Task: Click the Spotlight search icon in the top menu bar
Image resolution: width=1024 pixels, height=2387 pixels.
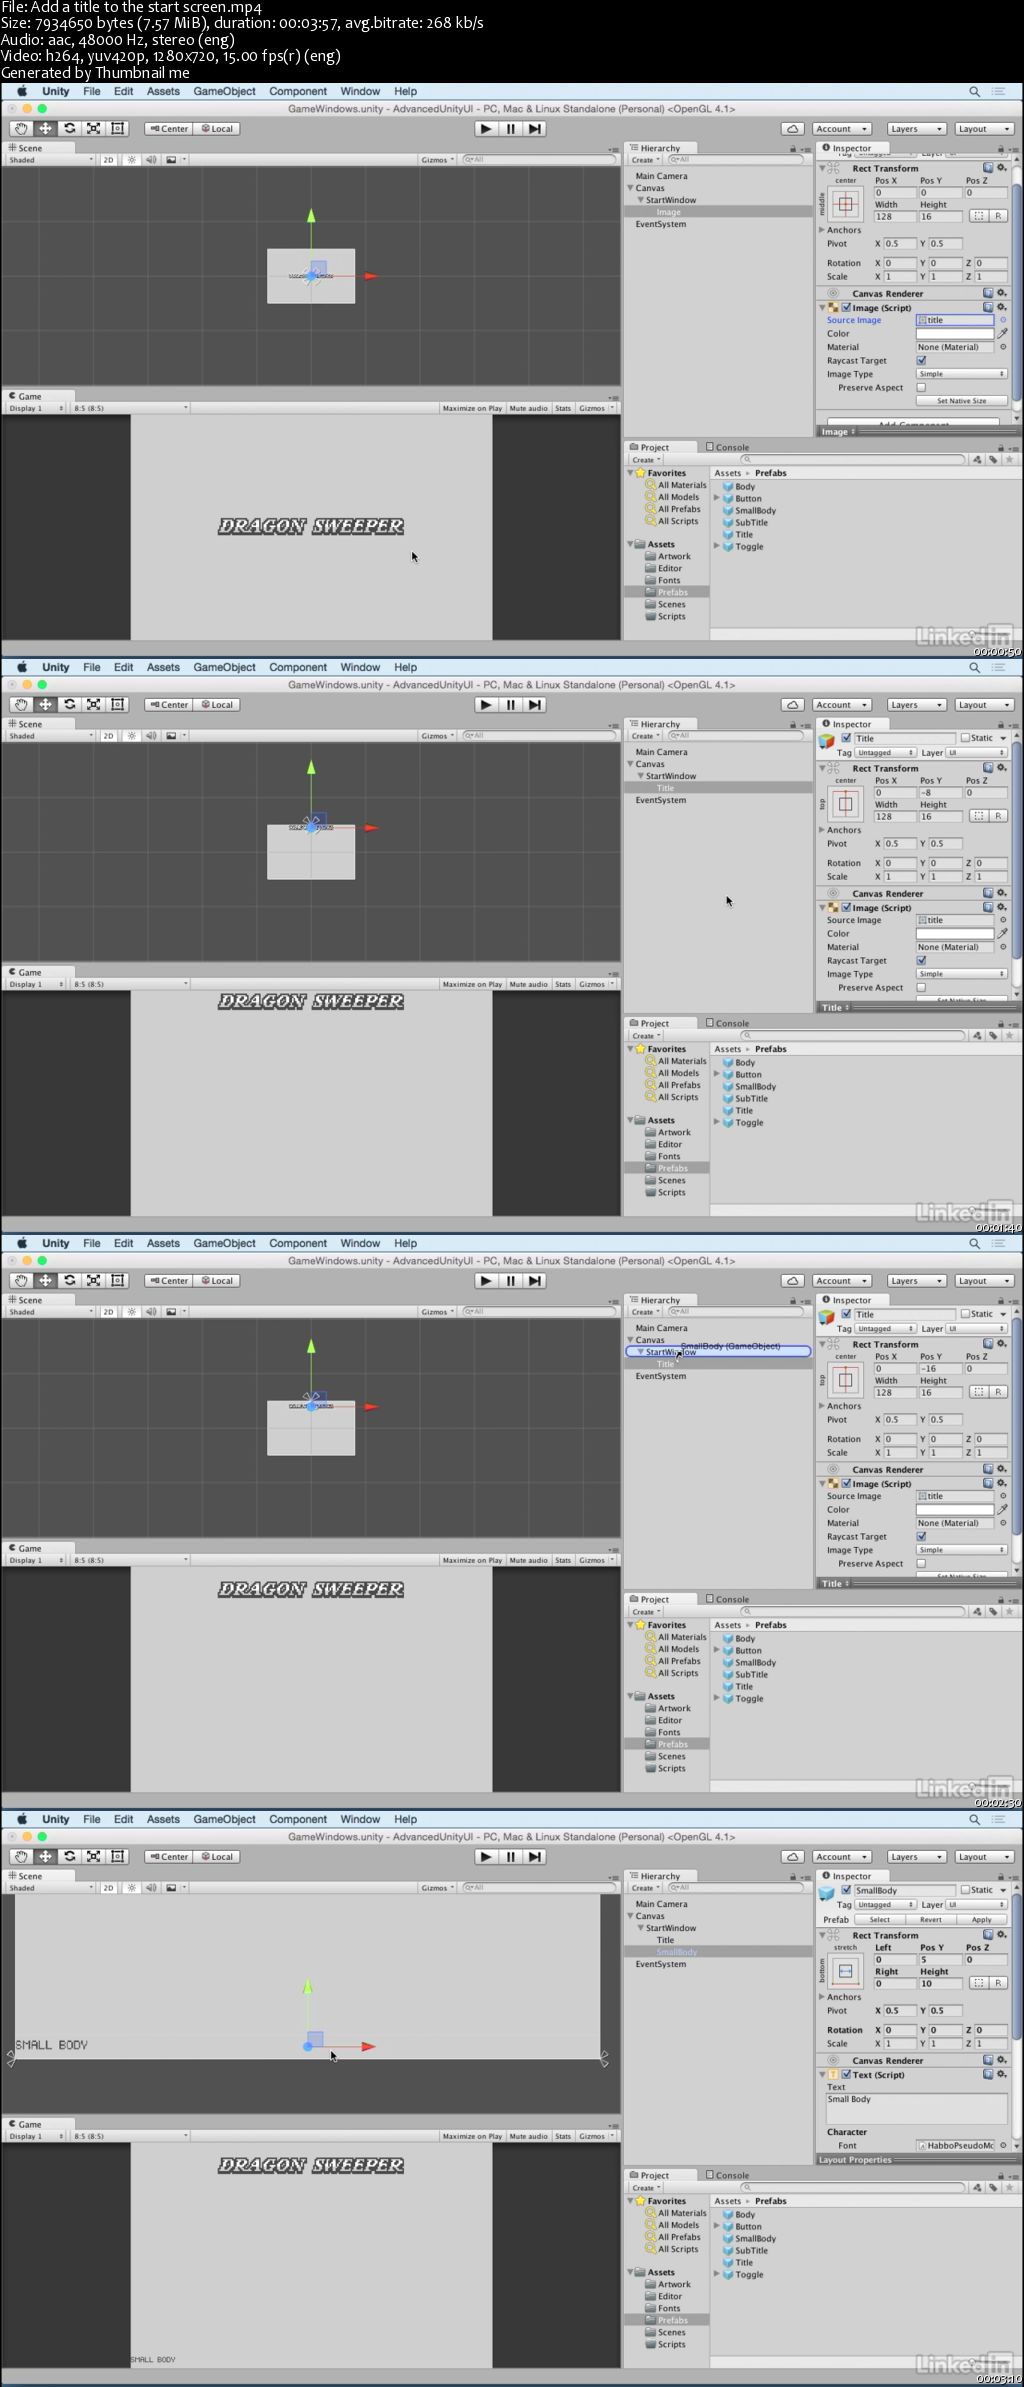Action: (974, 91)
